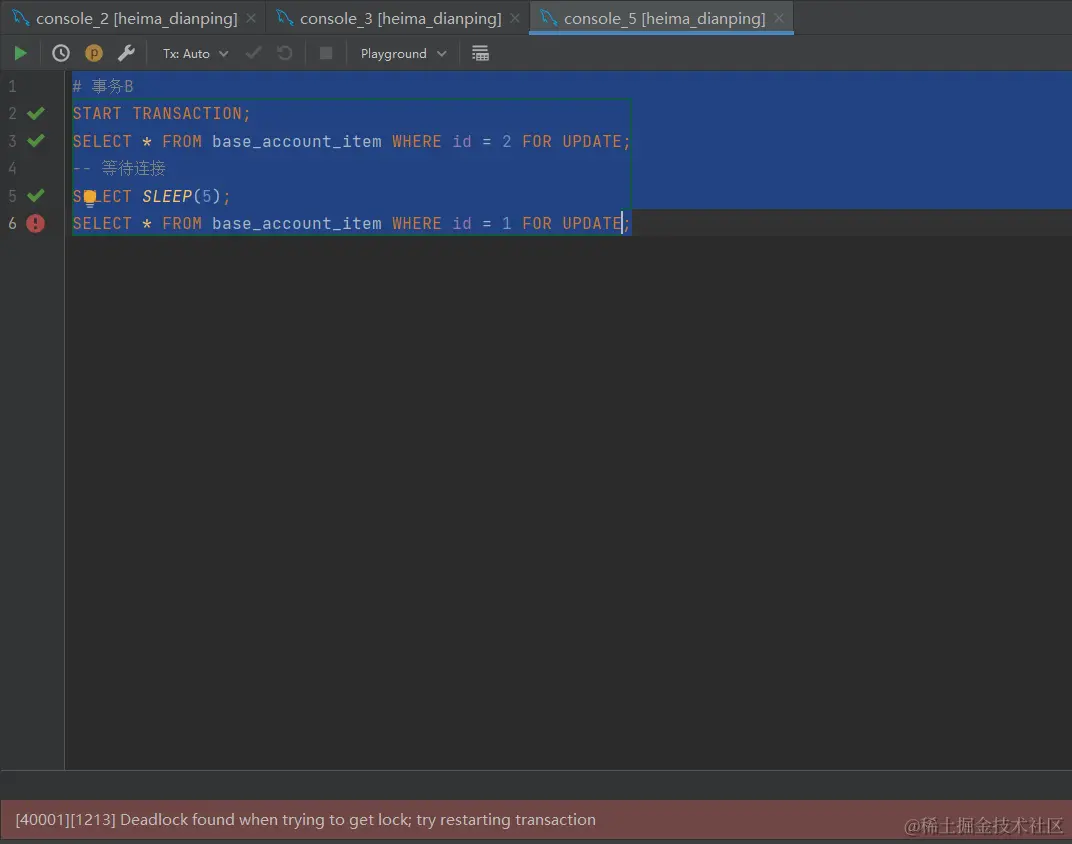Close the console_5 tab
Viewport: 1072px width, 844px height.
click(779, 18)
